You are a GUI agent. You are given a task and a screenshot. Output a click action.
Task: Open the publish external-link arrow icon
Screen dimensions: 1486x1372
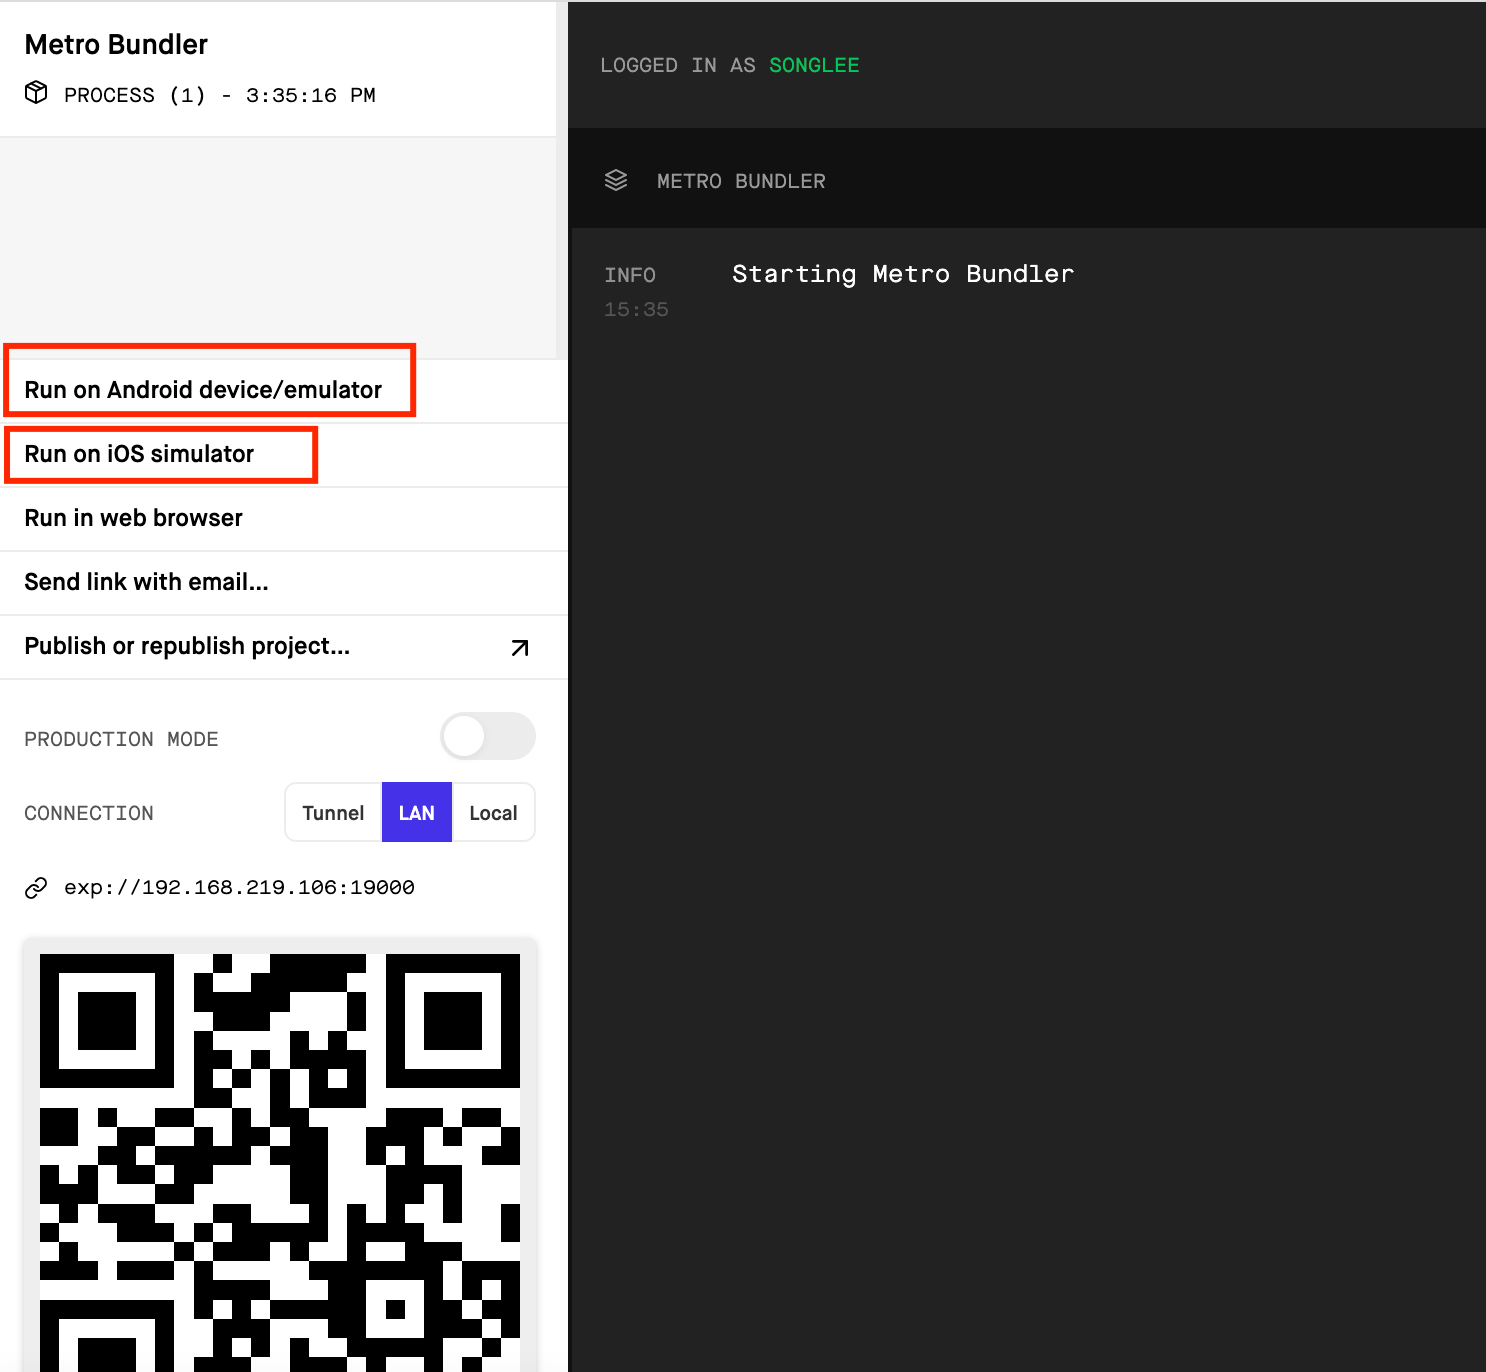coord(520,647)
